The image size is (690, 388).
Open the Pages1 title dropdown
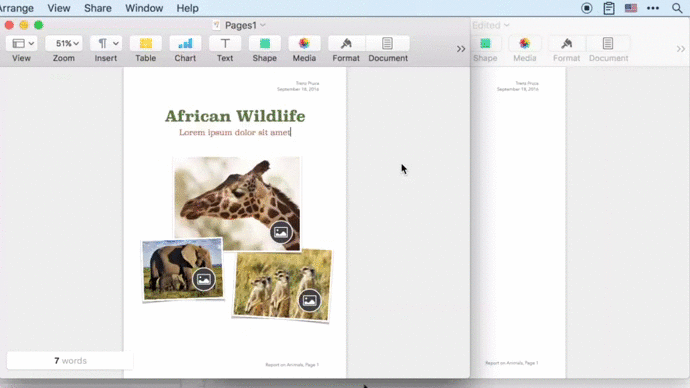[263, 25]
